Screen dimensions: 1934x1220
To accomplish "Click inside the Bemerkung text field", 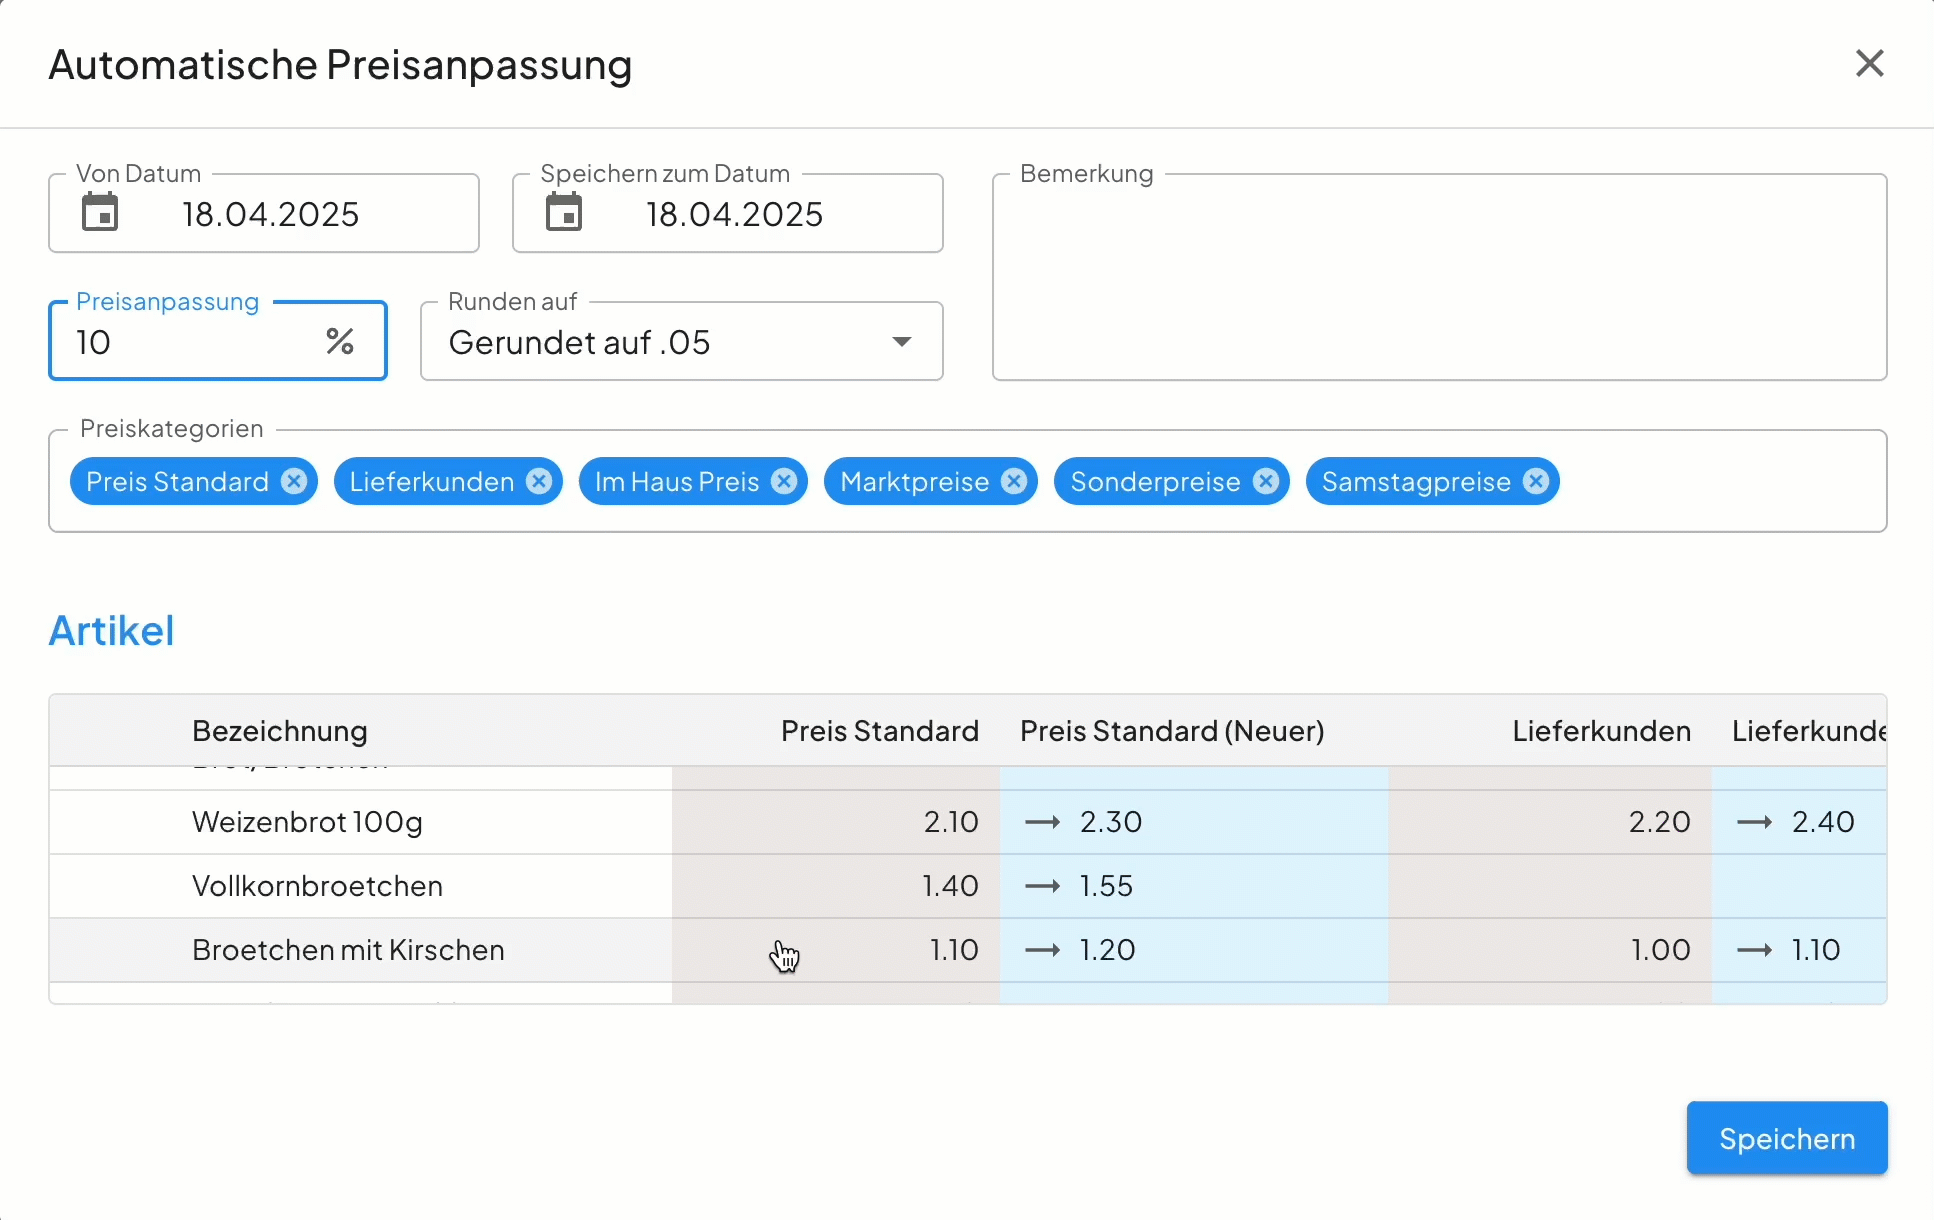I will pos(1440,278).
